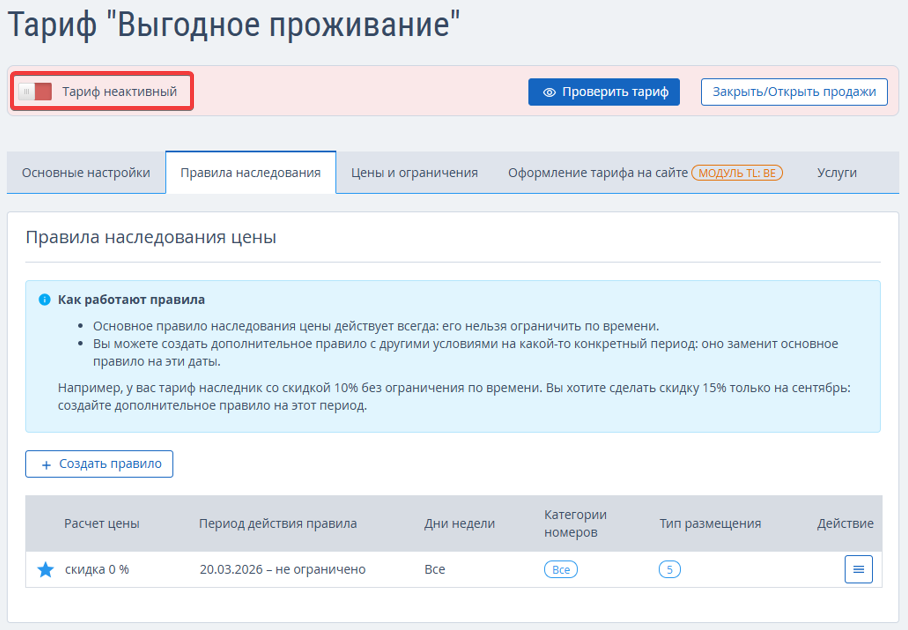The height and width of the screenshot is (630, 908).
Task: Click the plus icon in 'Создать правило'
Action: [46, 464]
